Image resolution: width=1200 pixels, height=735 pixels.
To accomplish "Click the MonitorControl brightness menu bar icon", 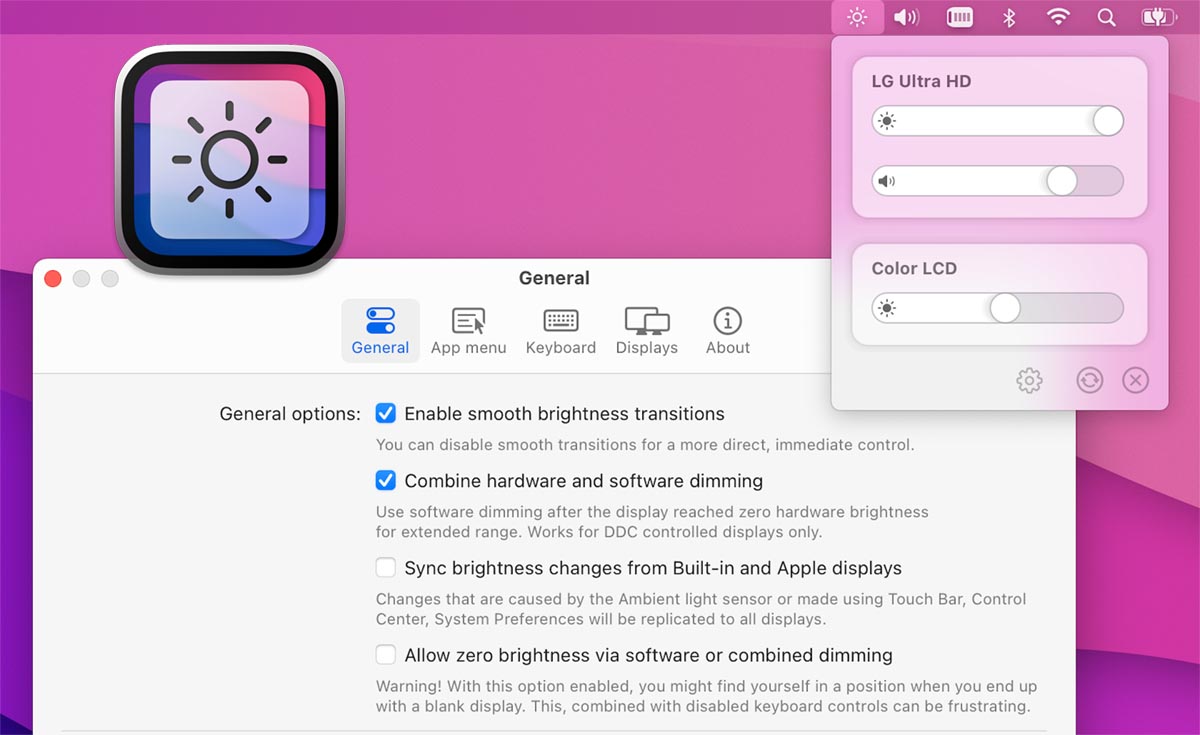I will (857, 17).
